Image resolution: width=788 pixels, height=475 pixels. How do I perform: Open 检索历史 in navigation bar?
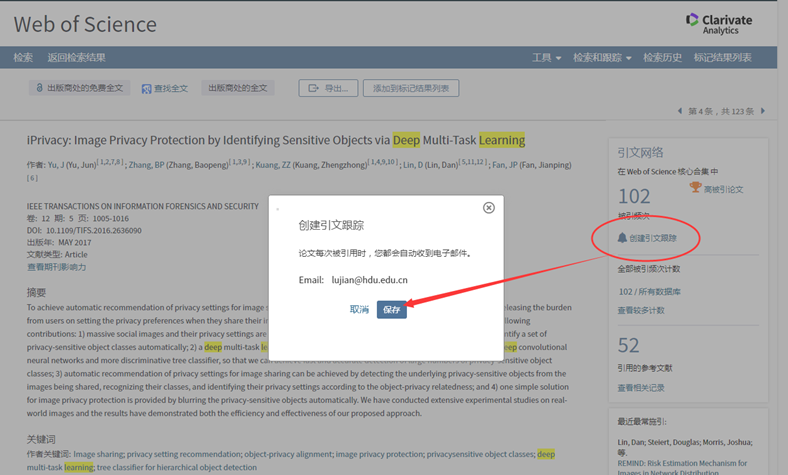pos(662,58)
